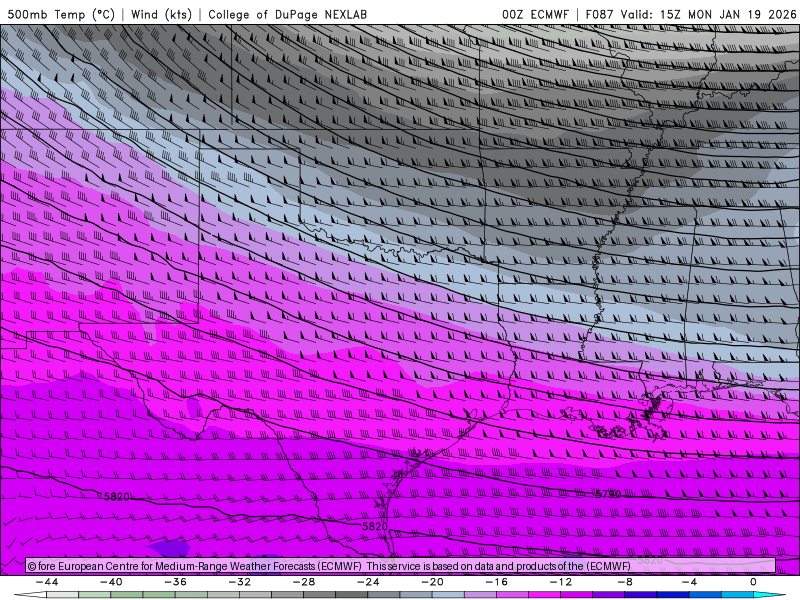Click the "−20" color bar label

[x=433, y=582]
